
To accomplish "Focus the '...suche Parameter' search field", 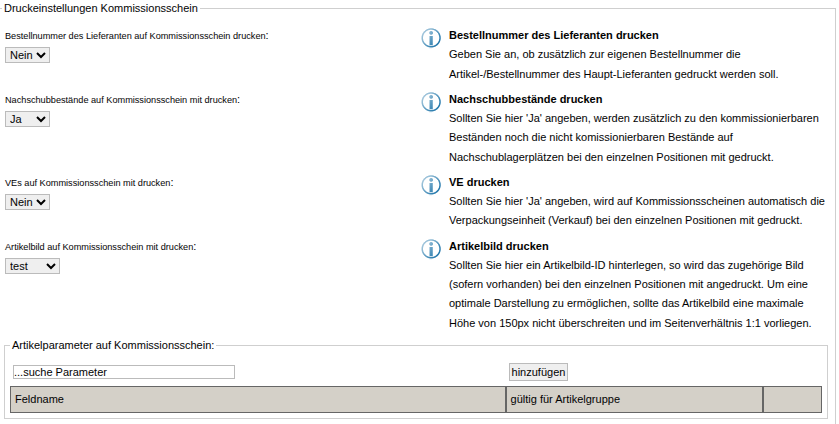I will 123,372.
